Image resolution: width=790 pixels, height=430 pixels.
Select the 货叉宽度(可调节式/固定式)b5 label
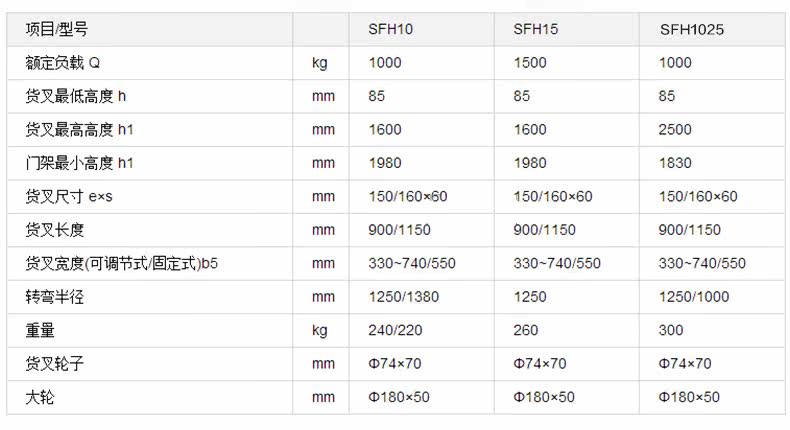120,263
